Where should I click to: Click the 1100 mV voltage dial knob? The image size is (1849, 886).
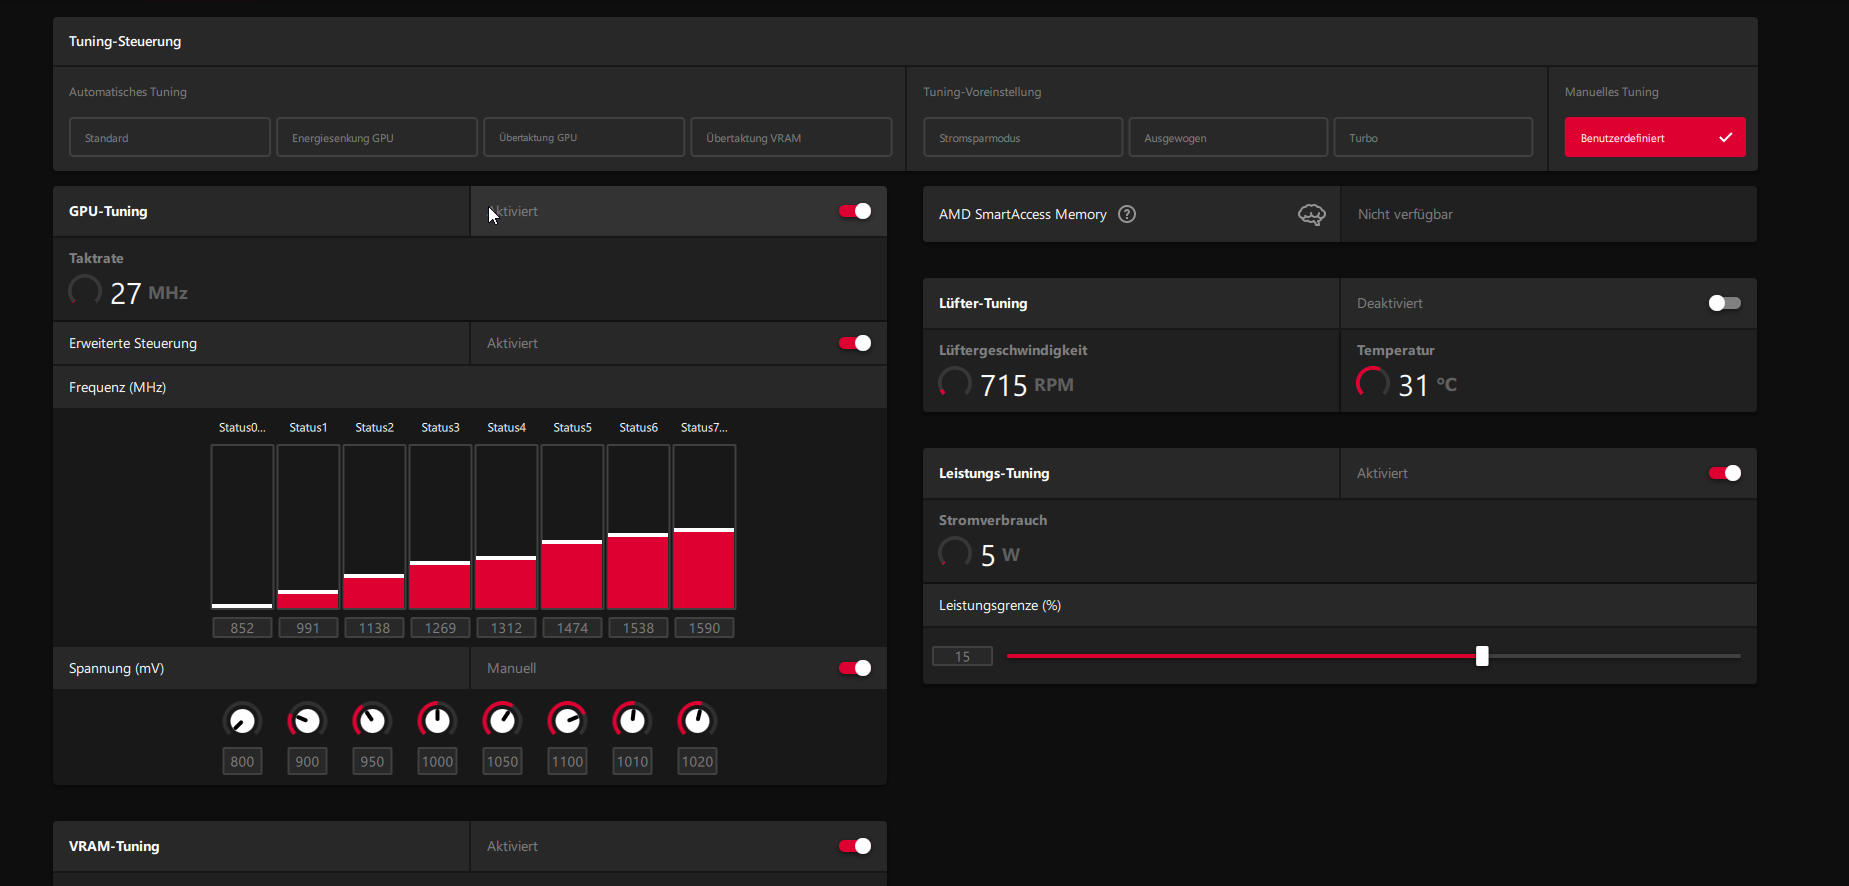(567, 721)
